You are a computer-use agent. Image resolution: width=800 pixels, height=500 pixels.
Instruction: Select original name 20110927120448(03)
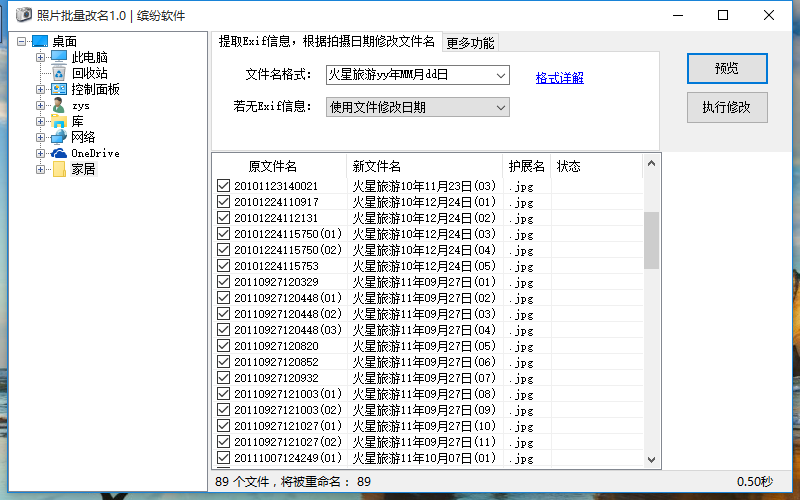(288, 330)
